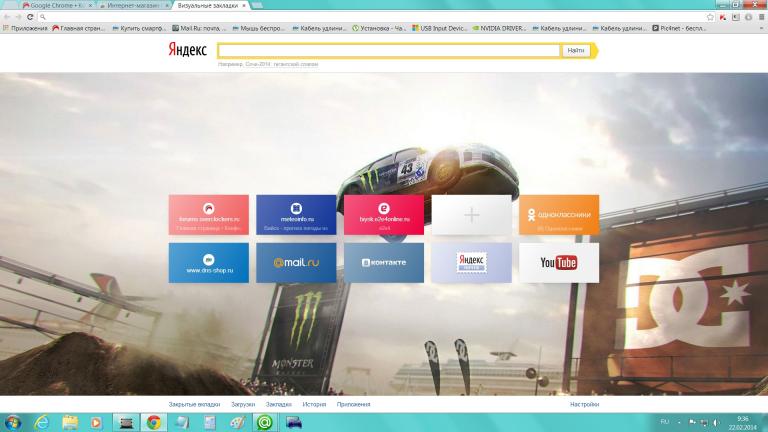The width and height of the screenshot is (768, 432).
Task: Open the VKontakte bookmark tile
Action: 384,263
